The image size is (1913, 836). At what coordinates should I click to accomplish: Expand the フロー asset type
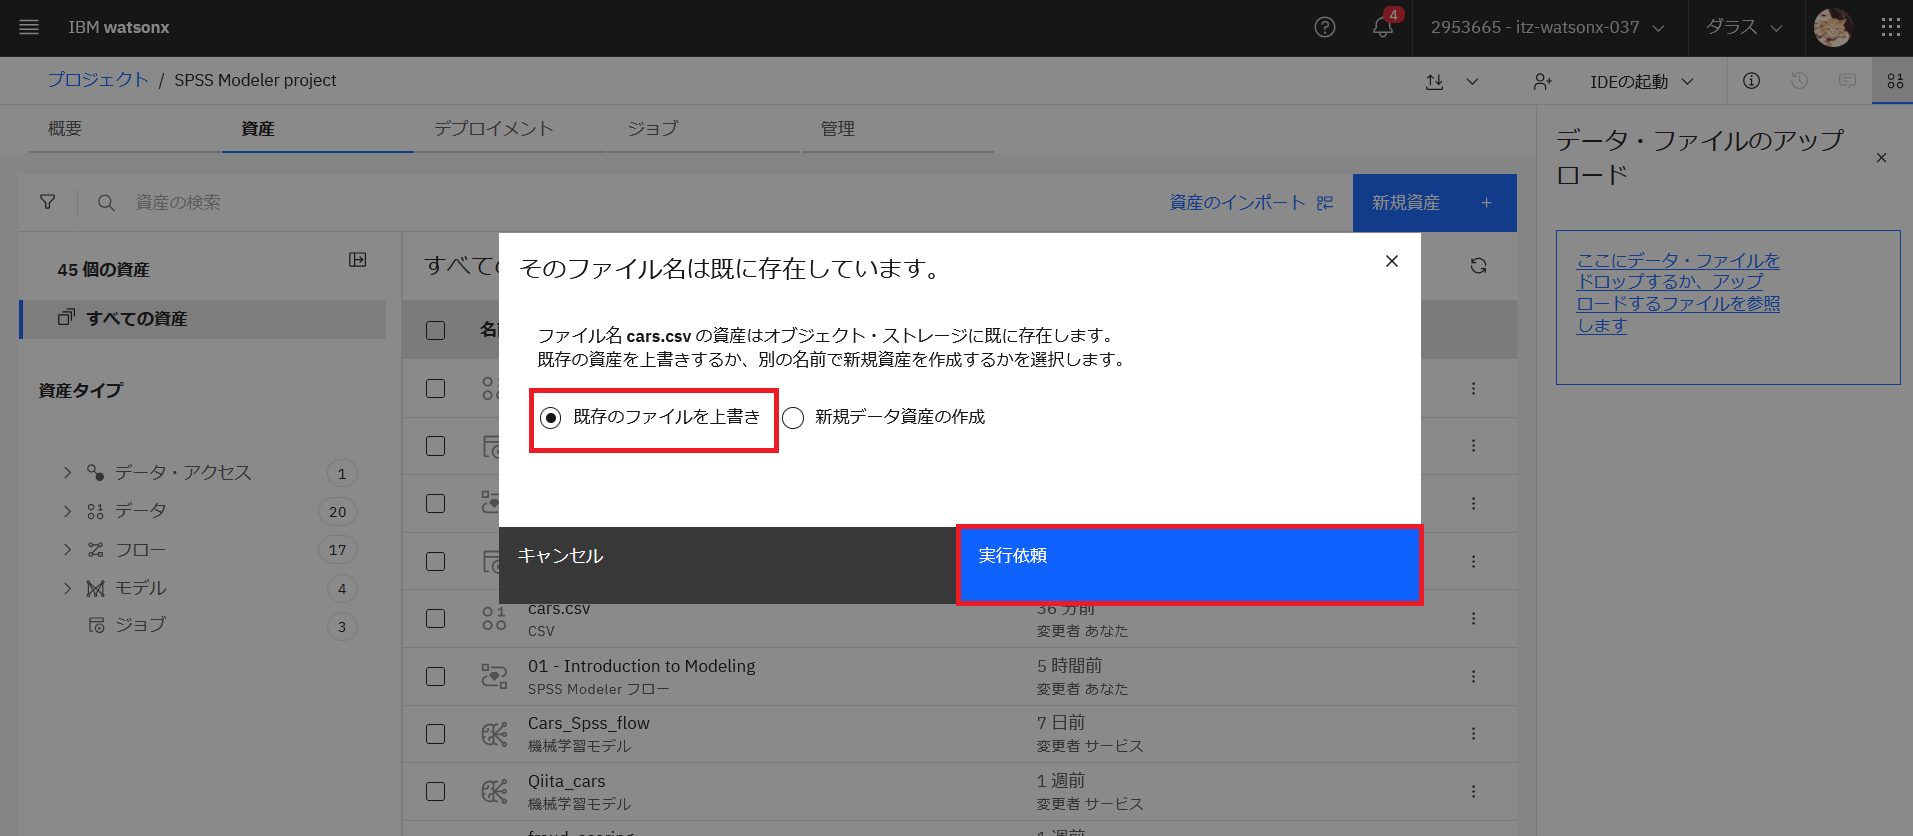67,549
